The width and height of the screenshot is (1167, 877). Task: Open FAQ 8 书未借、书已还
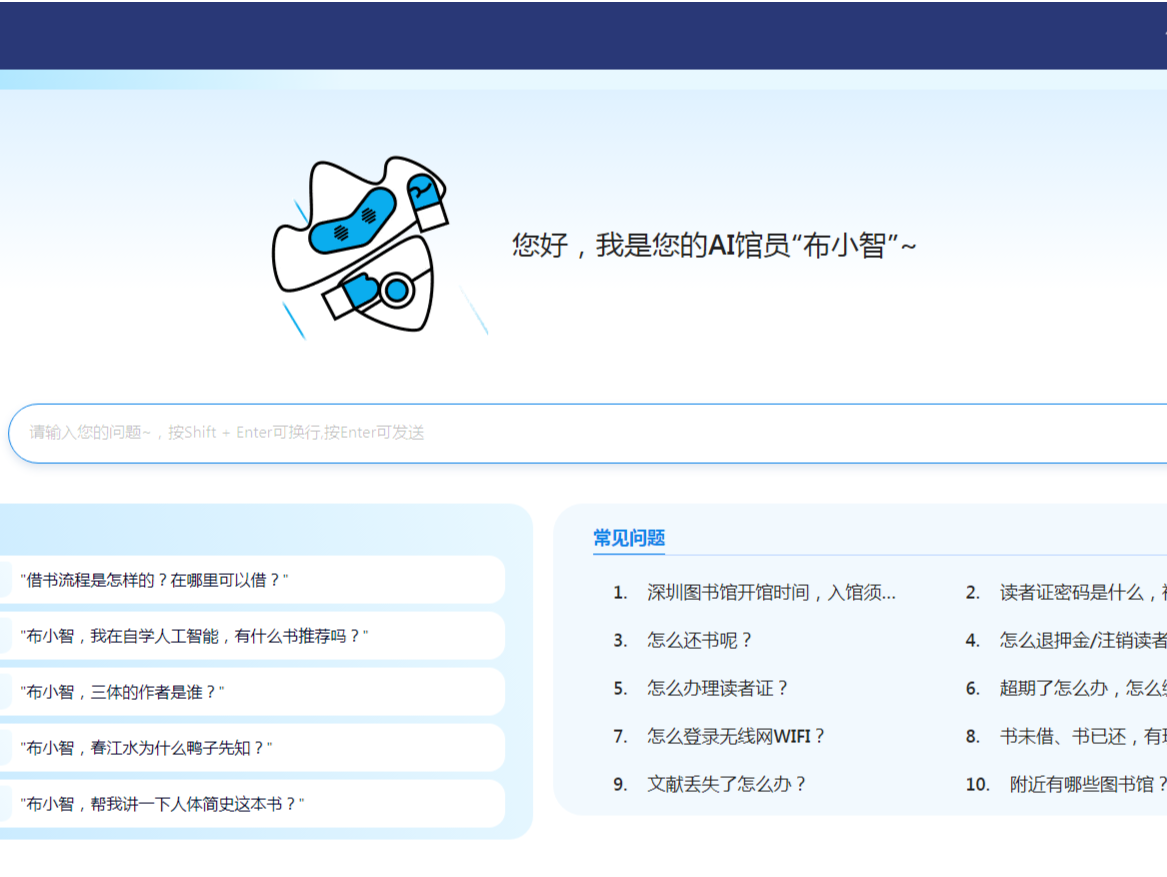point(1083,736)
